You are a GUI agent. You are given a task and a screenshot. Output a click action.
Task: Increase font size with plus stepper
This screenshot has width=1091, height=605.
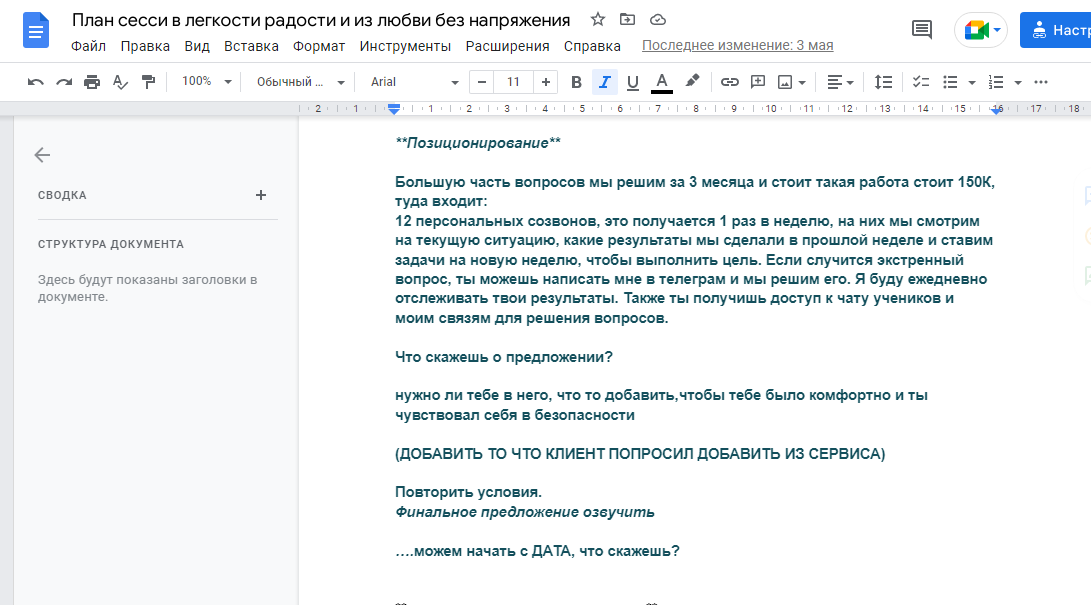coord(545,82)
